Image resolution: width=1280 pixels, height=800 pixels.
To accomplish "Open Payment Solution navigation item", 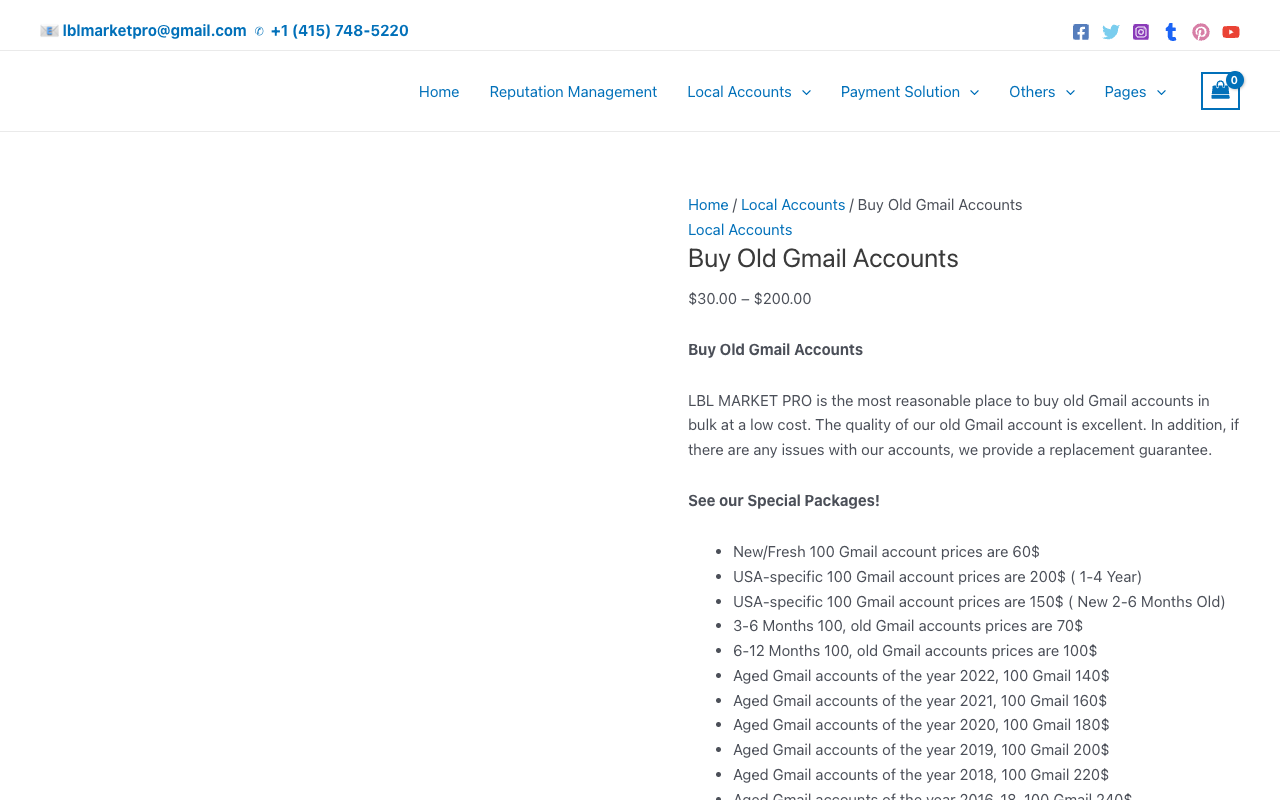I will (900, 92).
